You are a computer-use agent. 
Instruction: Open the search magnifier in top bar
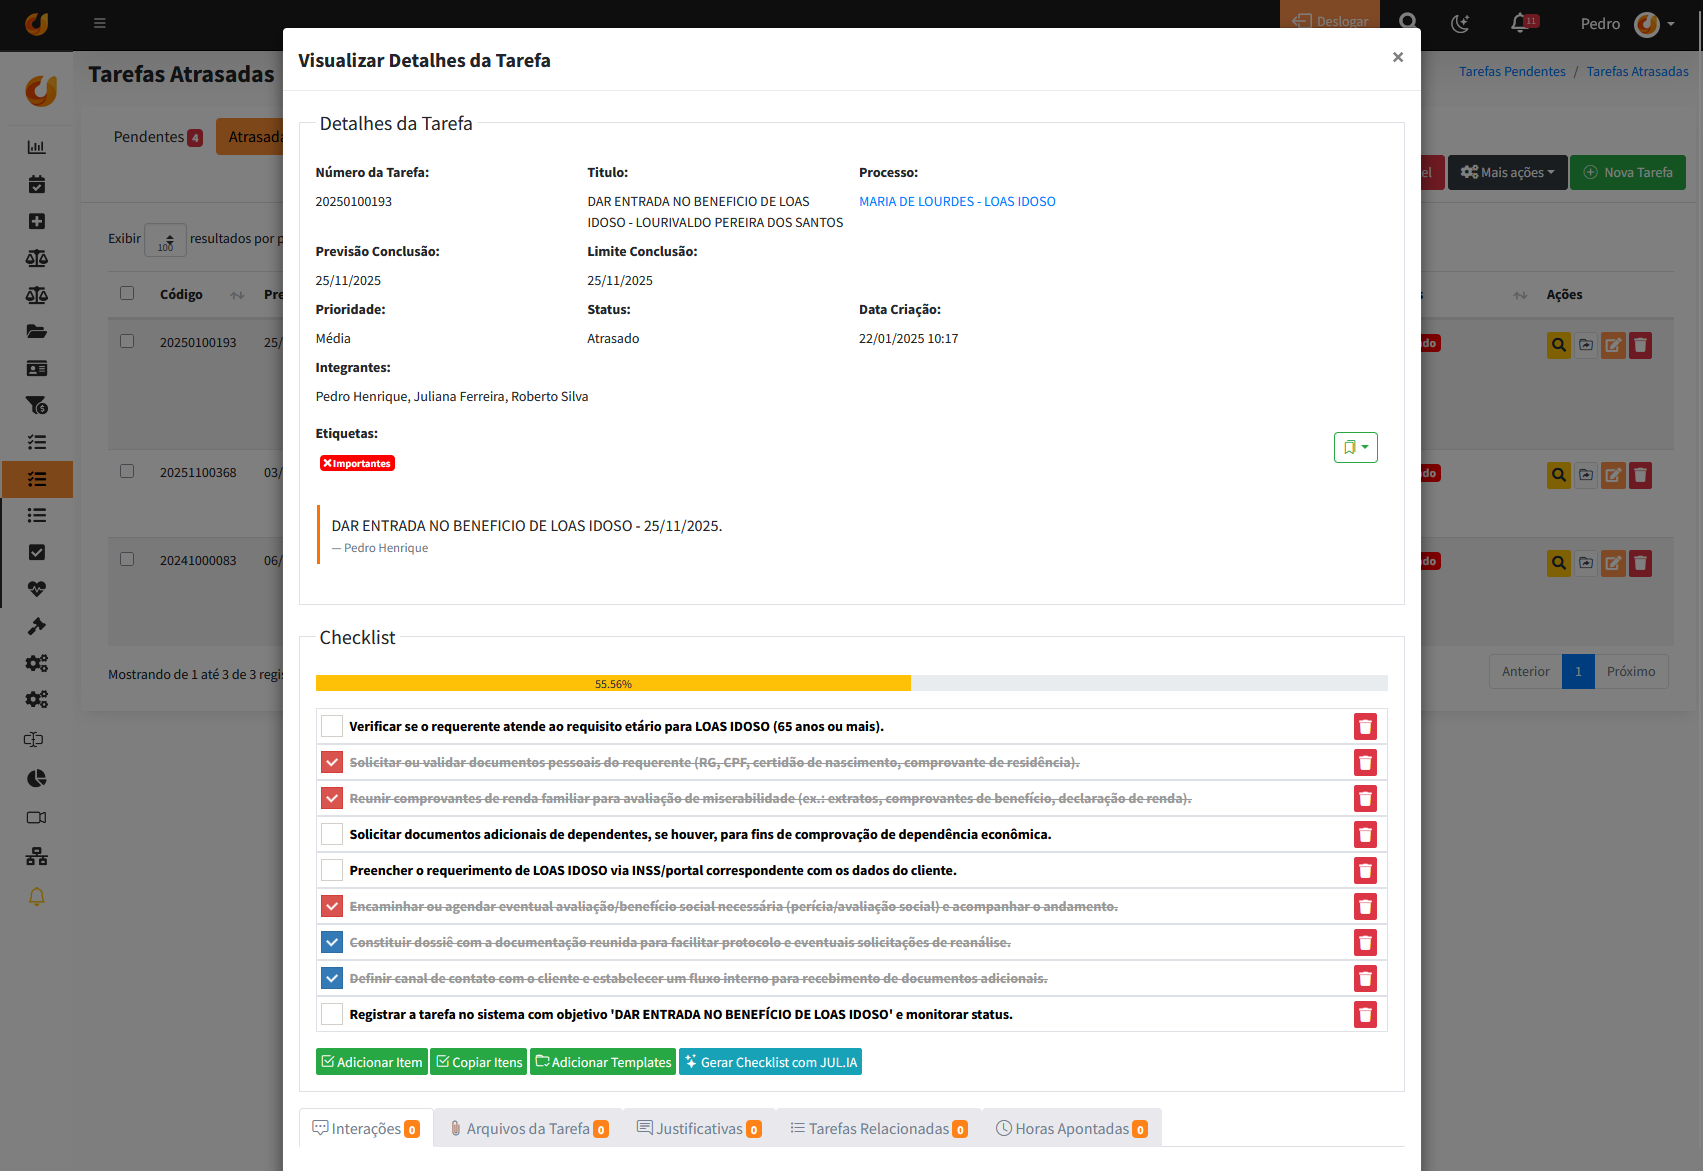1408,23
